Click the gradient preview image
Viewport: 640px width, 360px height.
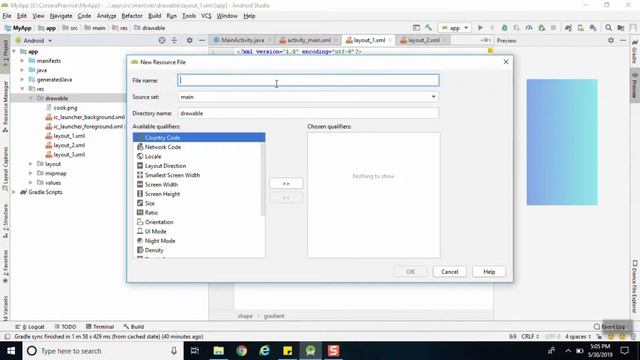tap(562, 142)
